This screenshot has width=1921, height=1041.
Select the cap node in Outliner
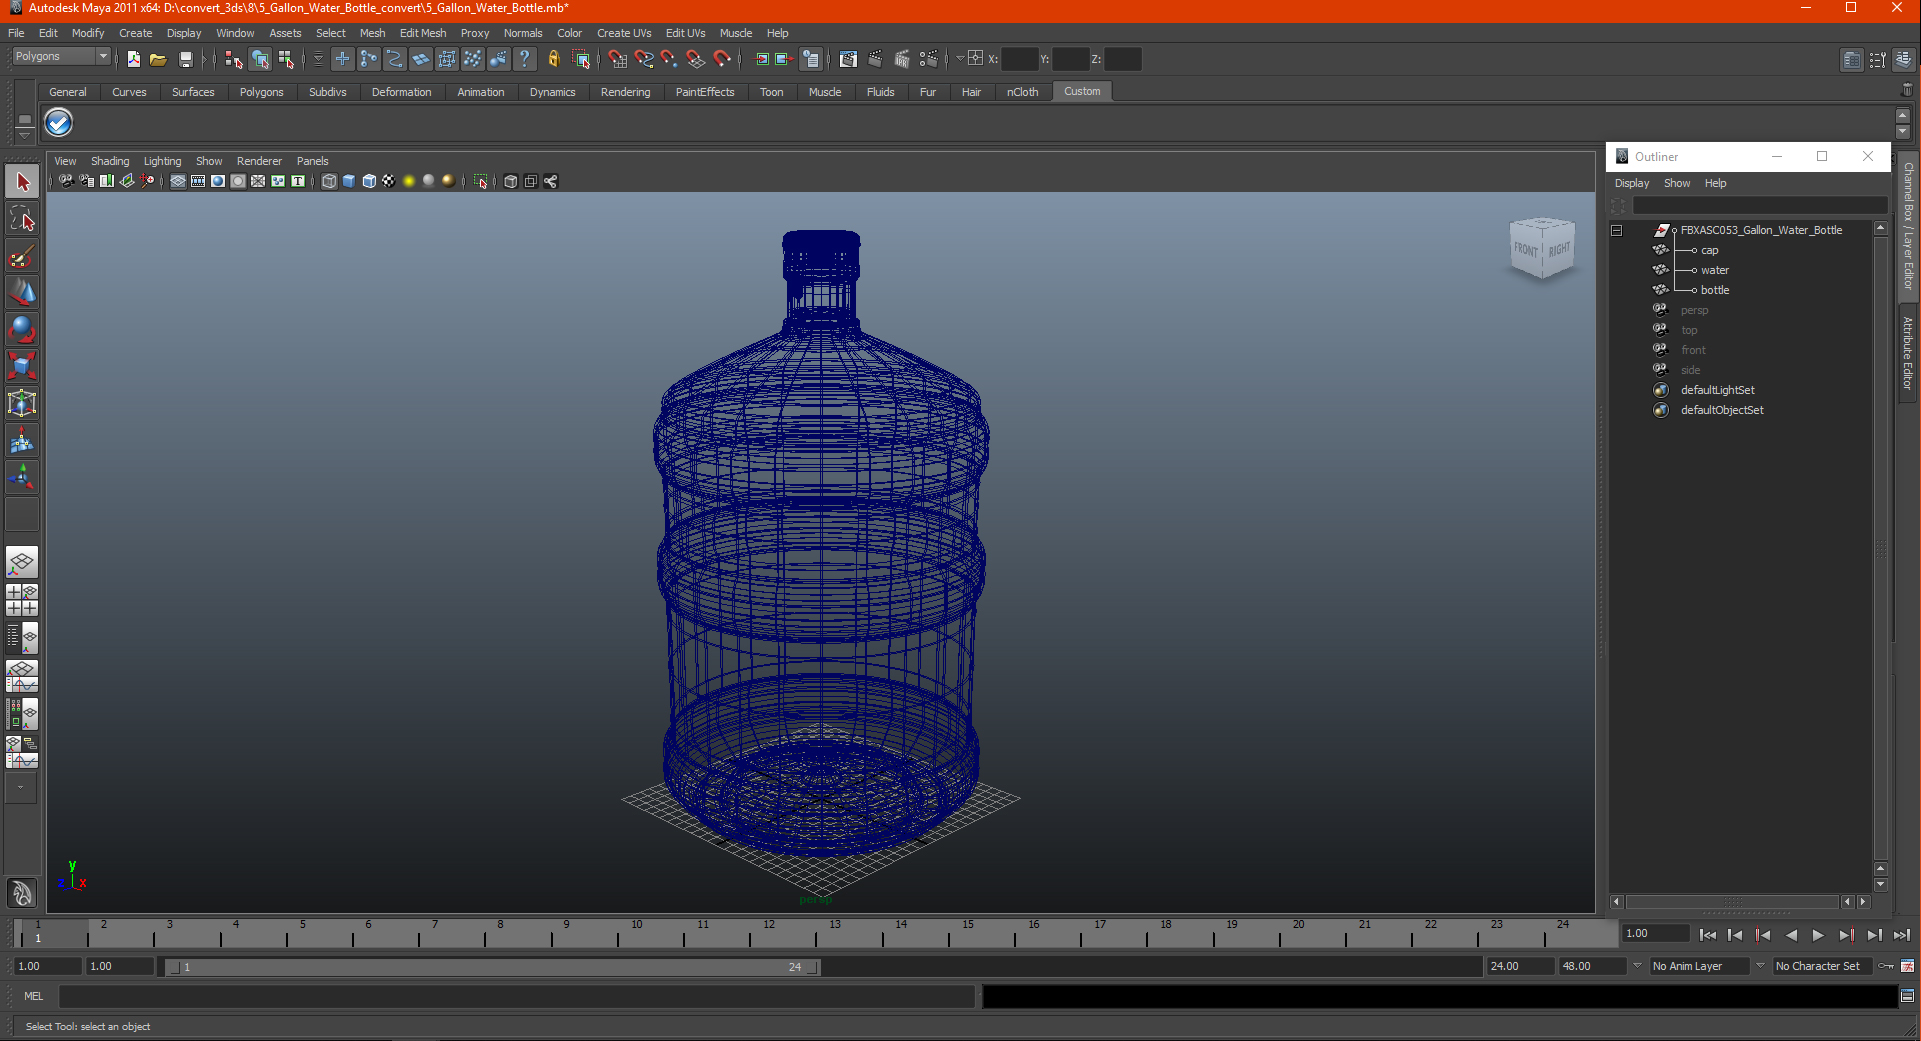pyautogui.click(x=1709, y=250)
